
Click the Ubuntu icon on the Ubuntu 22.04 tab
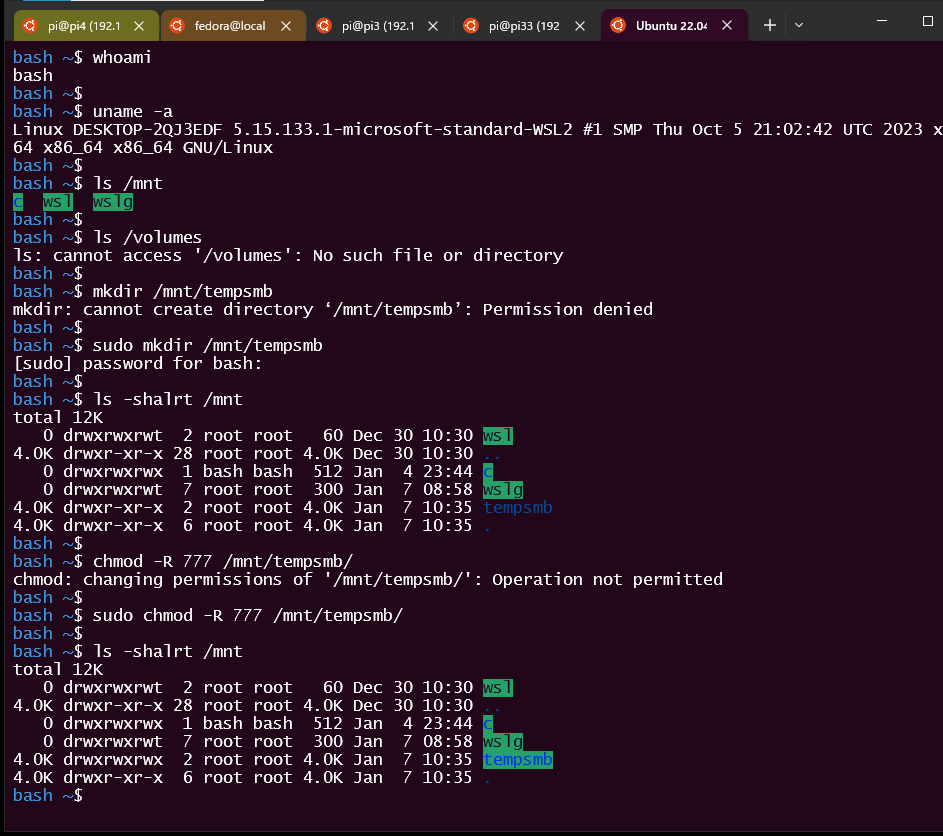tap(619, 26)
